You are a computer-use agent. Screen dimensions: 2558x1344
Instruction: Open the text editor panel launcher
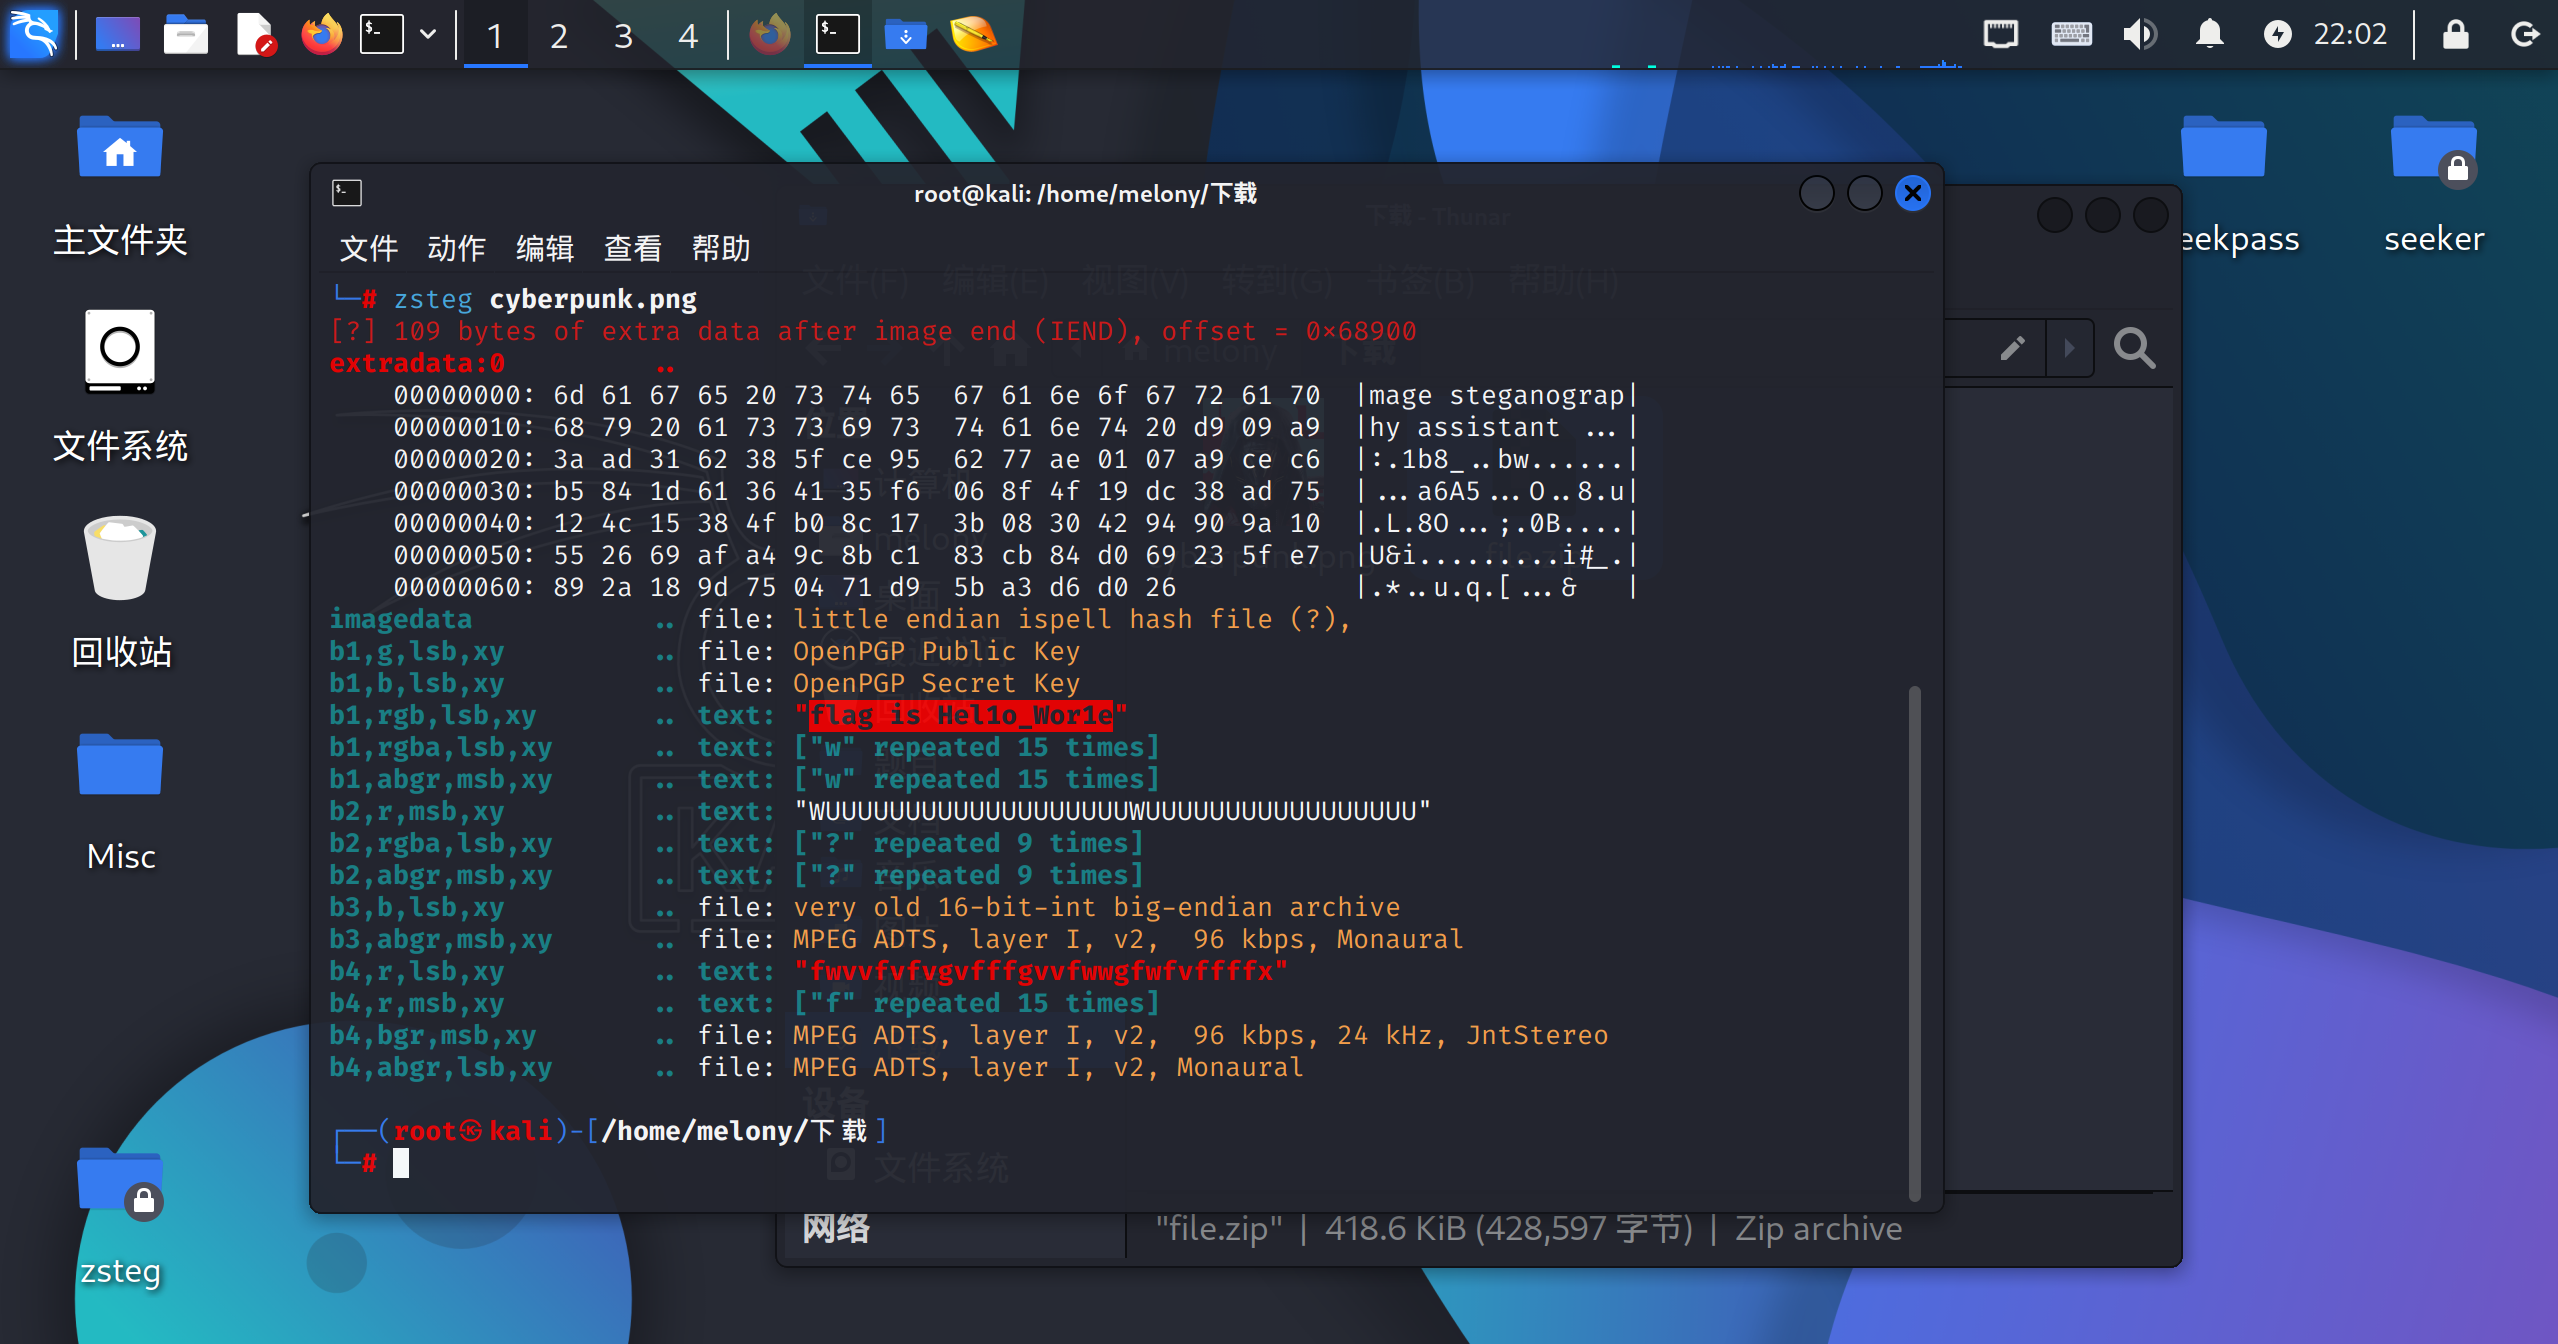pyautogui.click(x=255, y=35)
